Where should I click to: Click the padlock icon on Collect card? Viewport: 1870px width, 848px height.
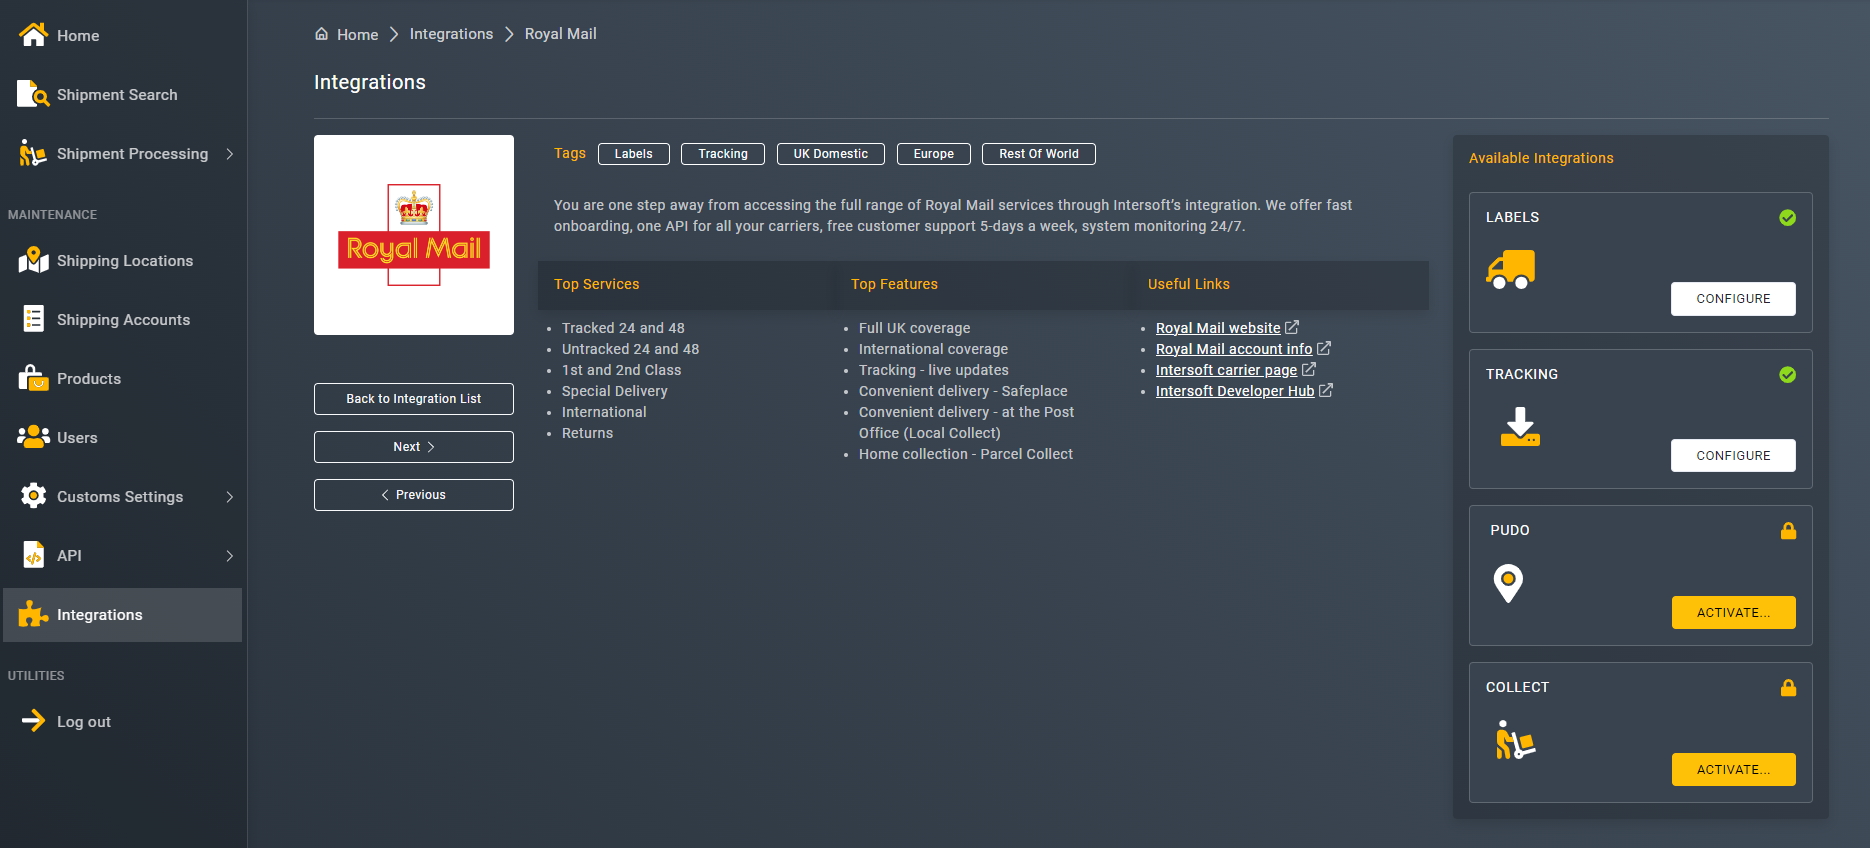[1788, 688]
